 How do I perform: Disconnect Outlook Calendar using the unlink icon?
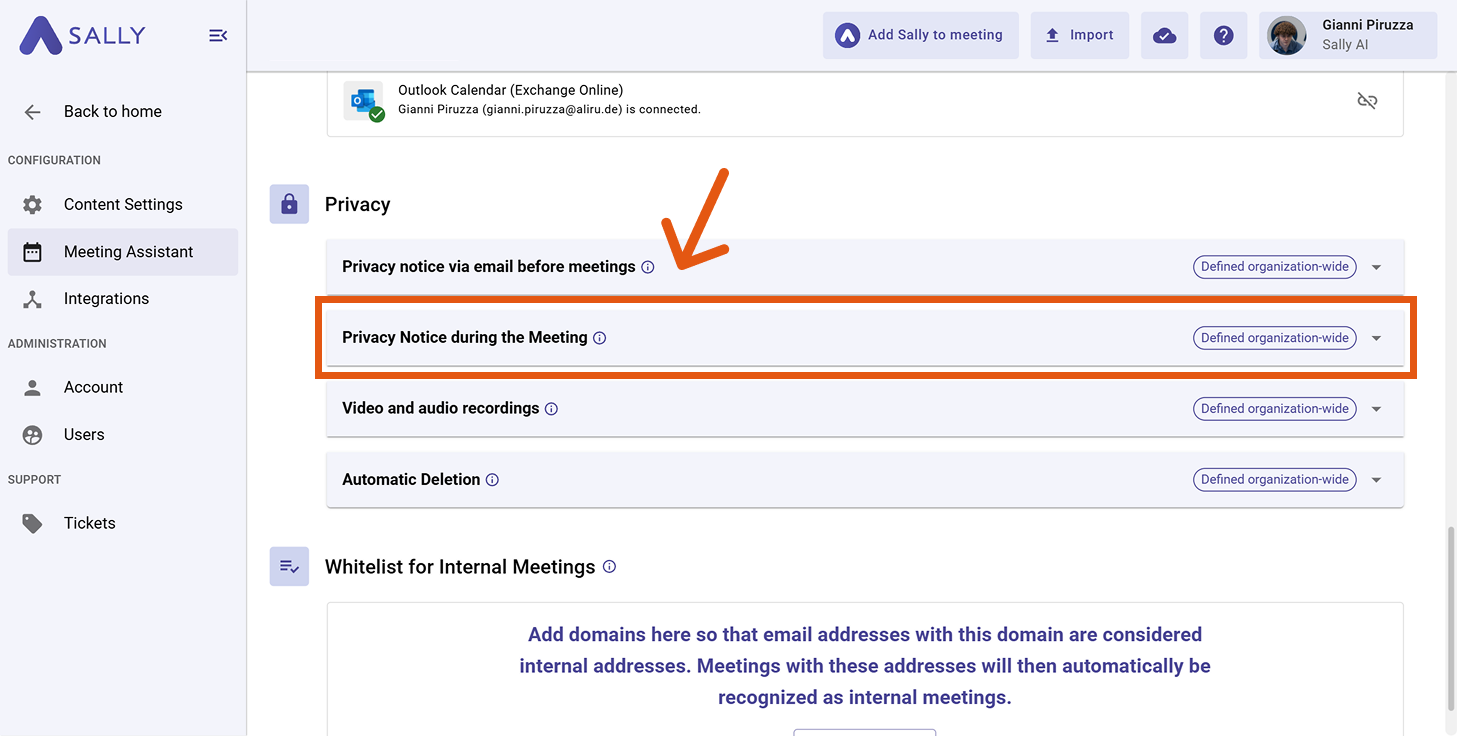pos(1367,100)
